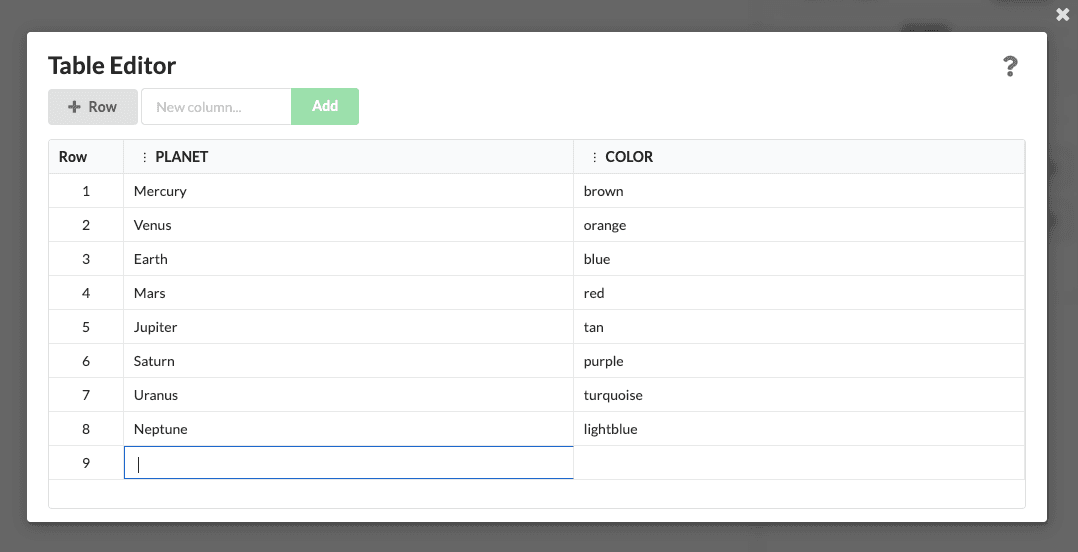Click the empty COLOR cell in row 9

click(x=798, y=463)
